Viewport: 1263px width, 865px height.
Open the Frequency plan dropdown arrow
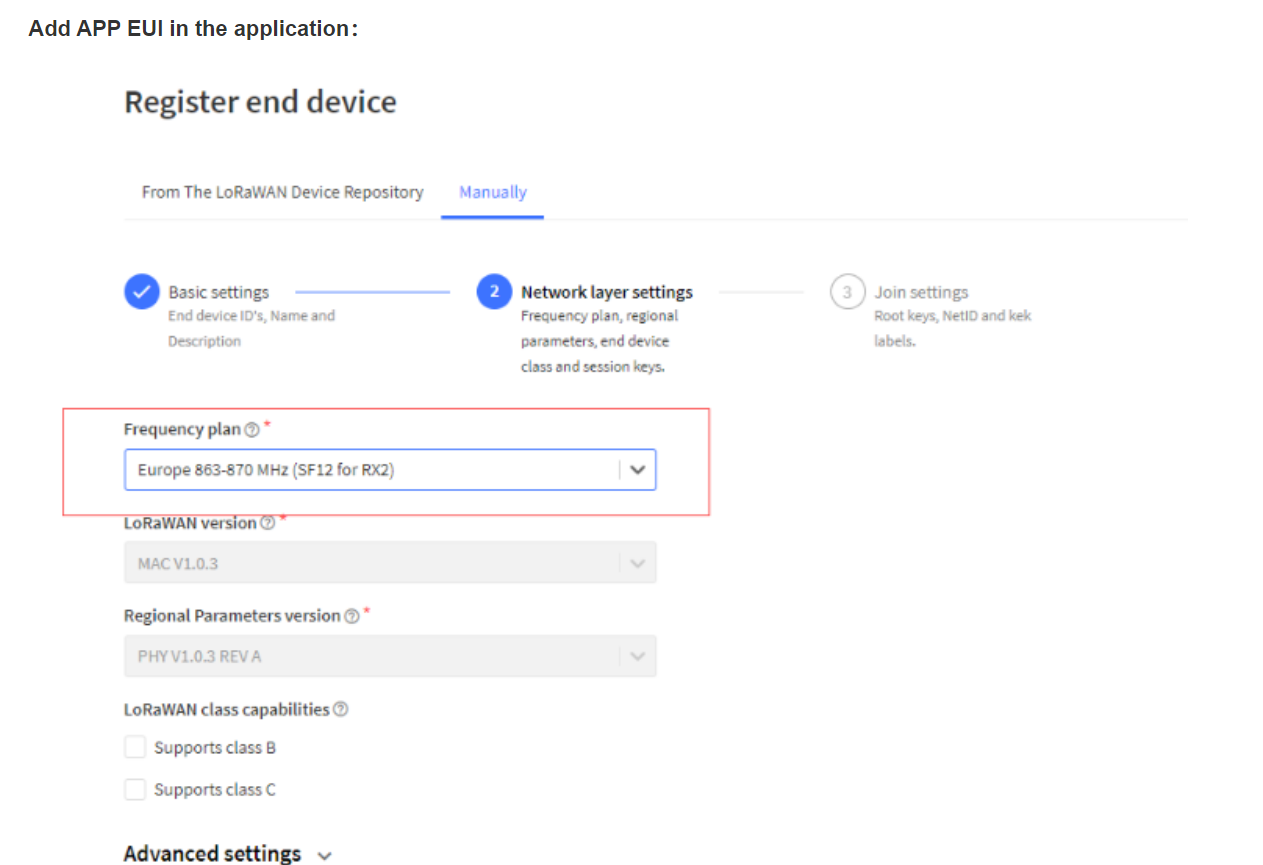click(x=637, y=470)
